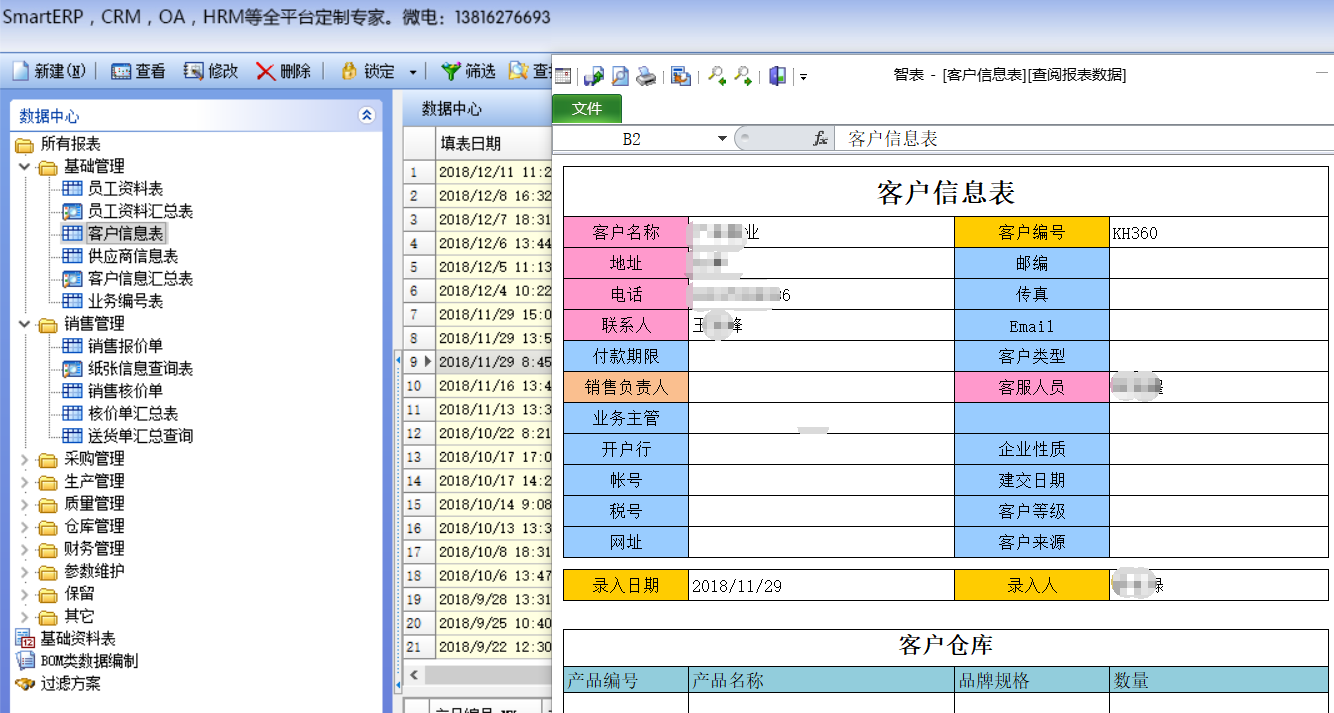The height and width of the screenshot is (713, 1334).
Task: Click the 数据中心 tab above the grid
Action: coord(451,109)
